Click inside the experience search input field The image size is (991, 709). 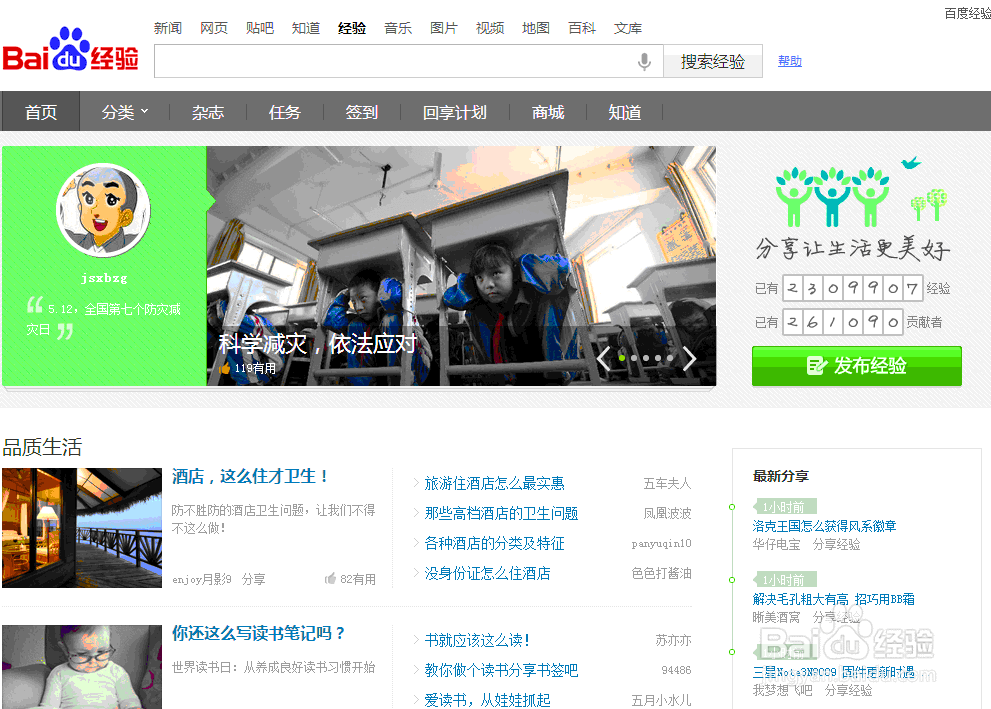(x=400, y=61)
